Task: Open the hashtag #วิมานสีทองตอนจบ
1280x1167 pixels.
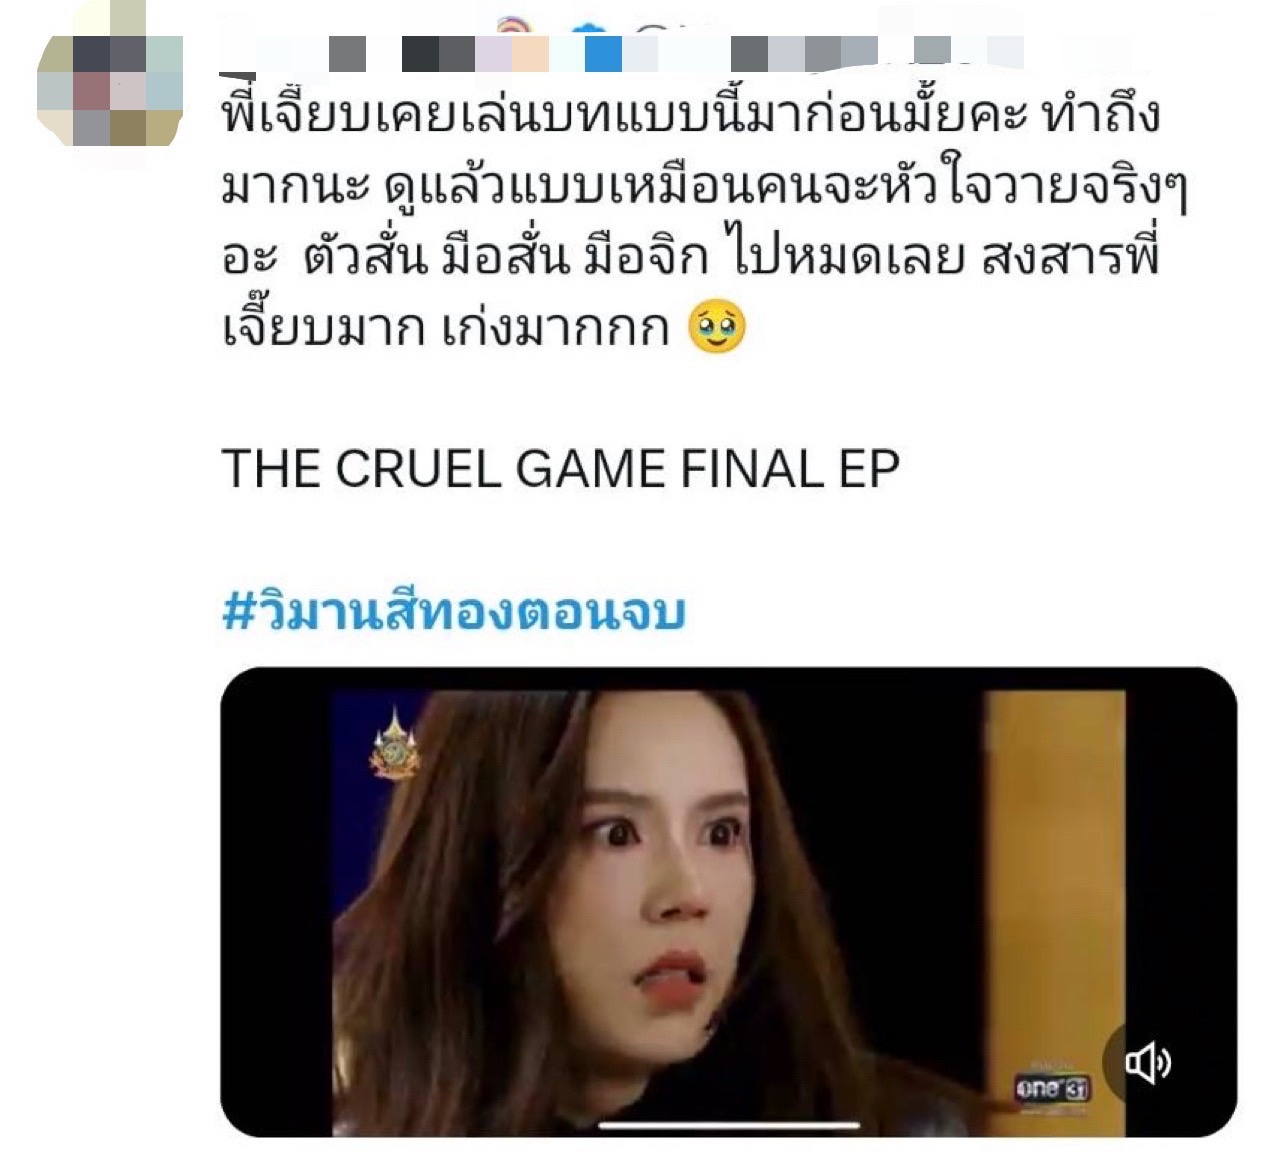Action: pos(453,612)
